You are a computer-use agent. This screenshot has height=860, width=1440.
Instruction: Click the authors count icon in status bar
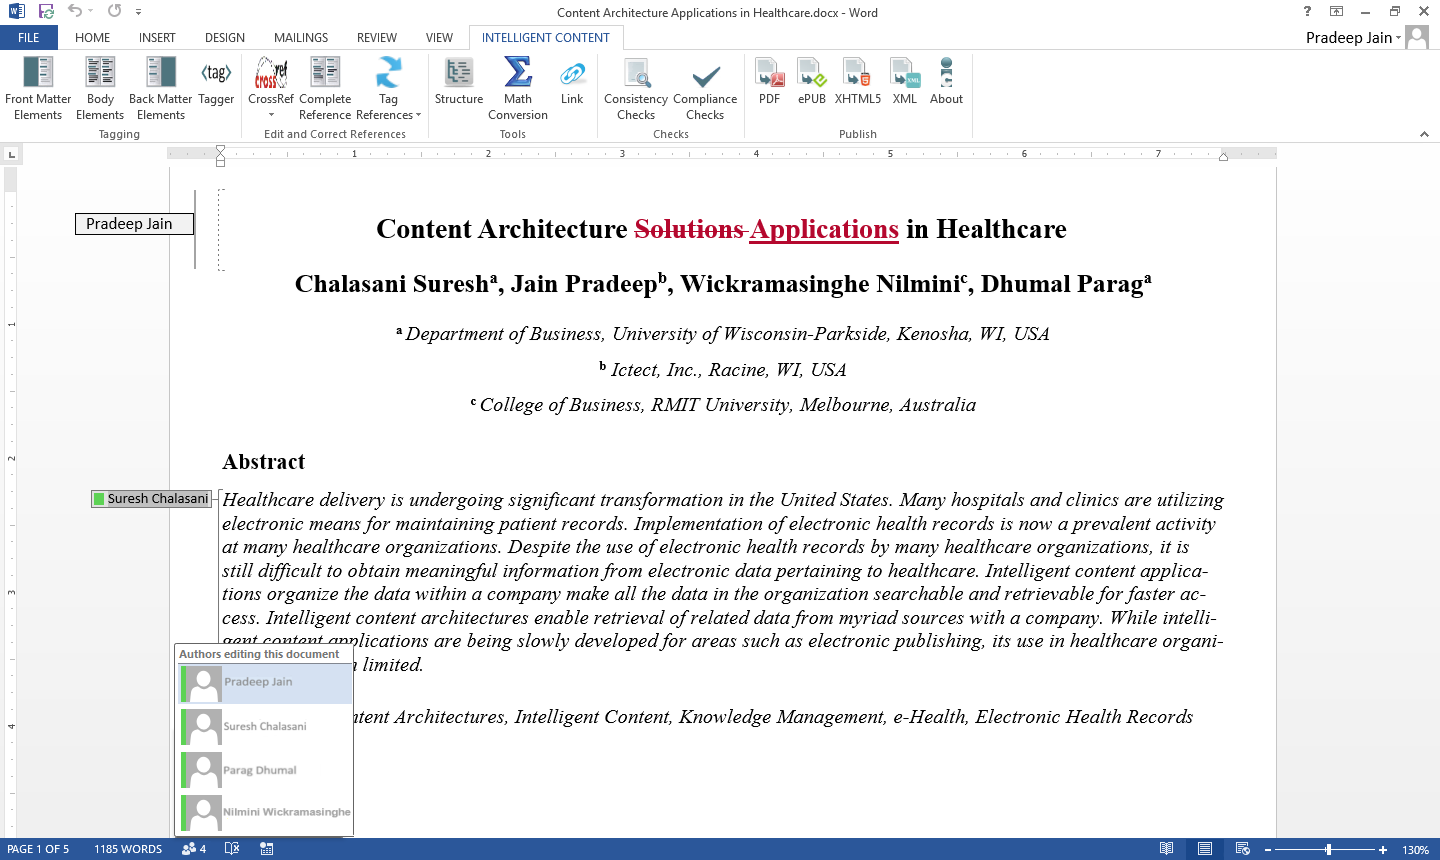click(x=194, y=849)
